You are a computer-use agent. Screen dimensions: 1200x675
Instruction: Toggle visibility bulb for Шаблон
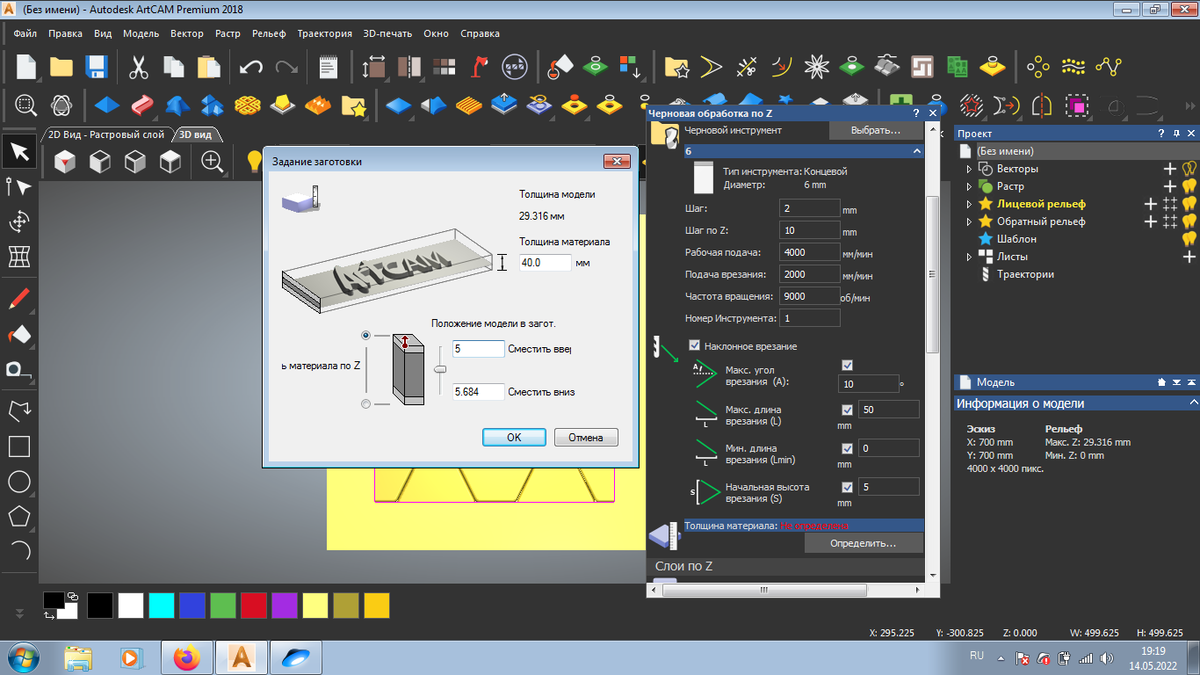(1189, 239)
